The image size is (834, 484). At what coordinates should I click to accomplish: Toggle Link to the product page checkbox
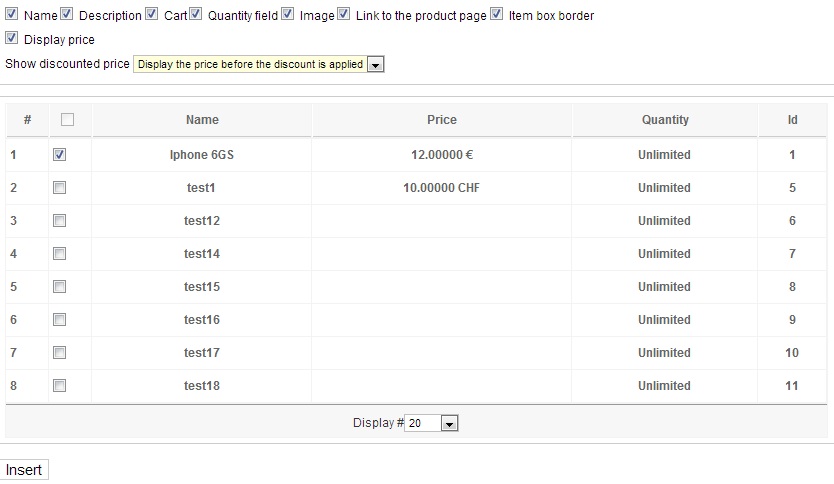click(344, 15)
